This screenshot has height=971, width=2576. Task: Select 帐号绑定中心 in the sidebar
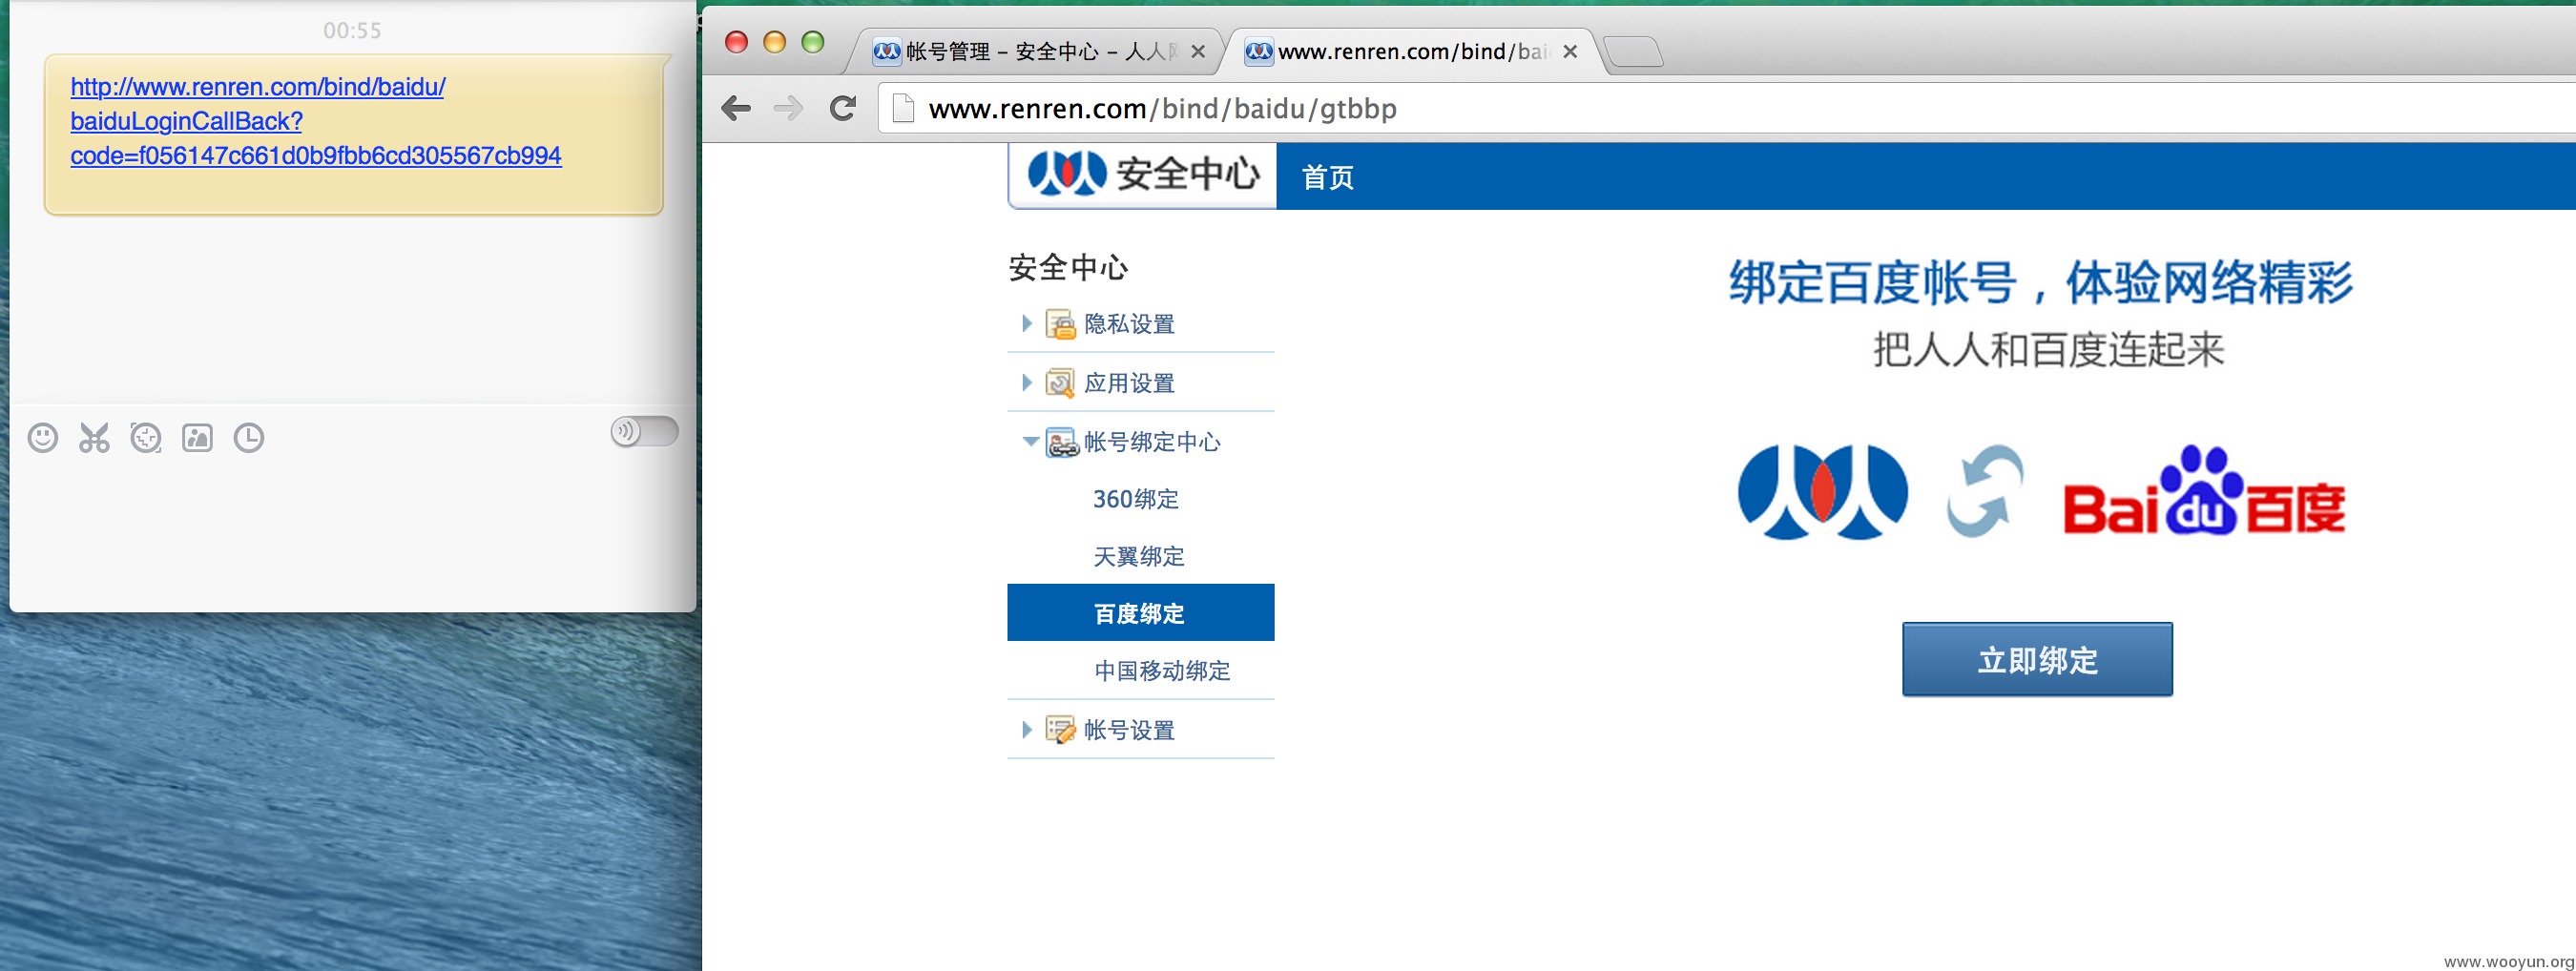point(1152,442)
